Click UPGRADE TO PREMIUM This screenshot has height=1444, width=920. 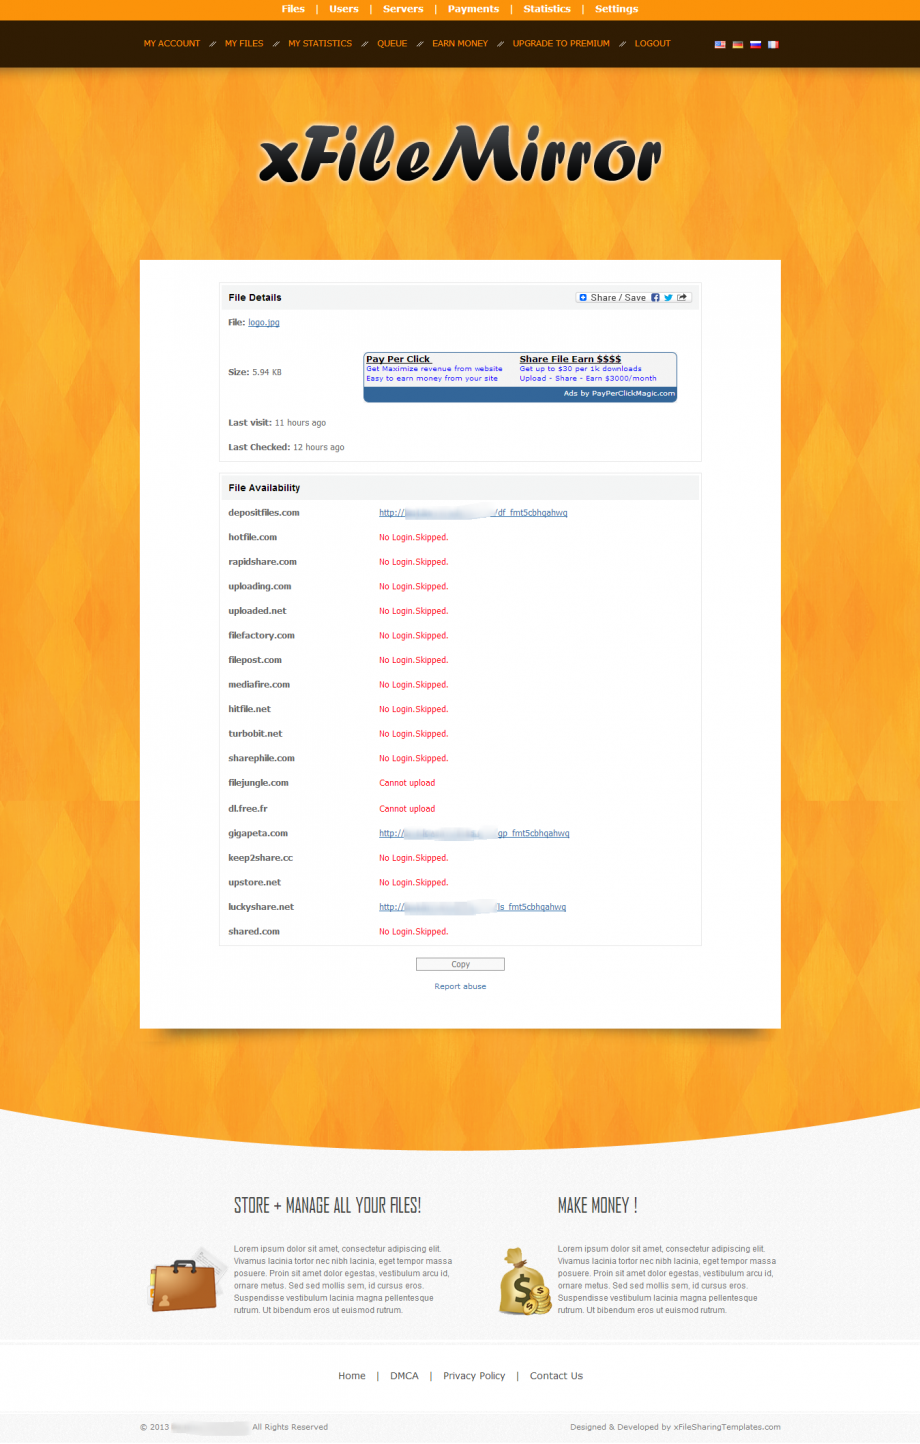click(x=561, y=44)
